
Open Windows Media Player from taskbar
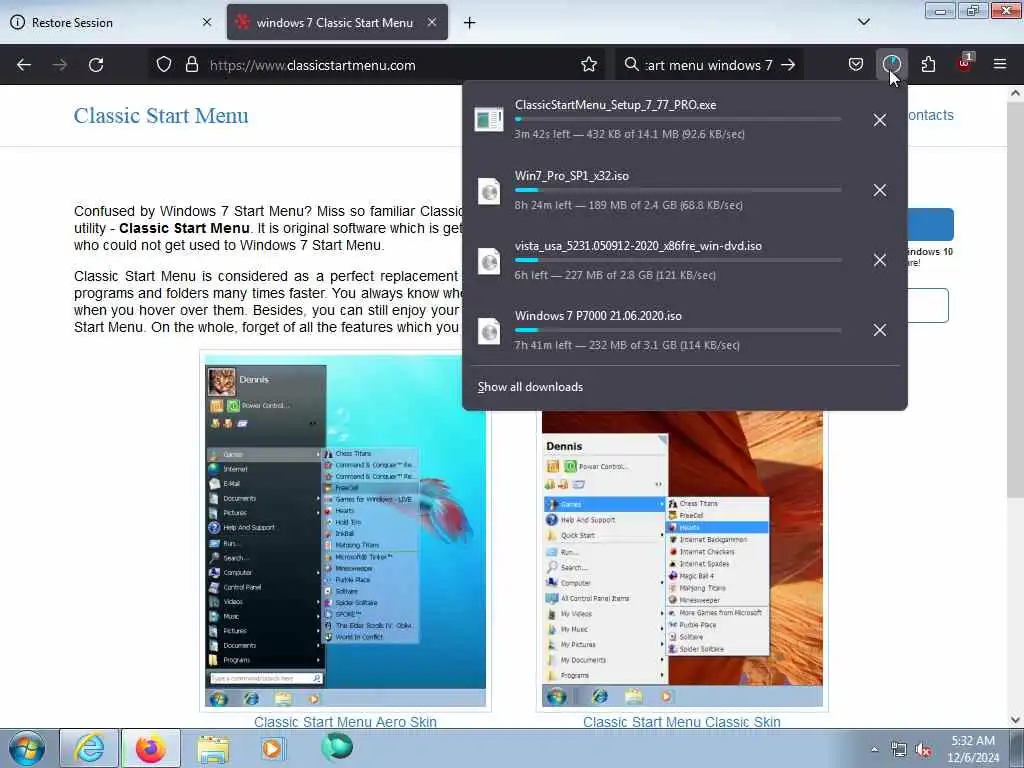tap(272, 748)
